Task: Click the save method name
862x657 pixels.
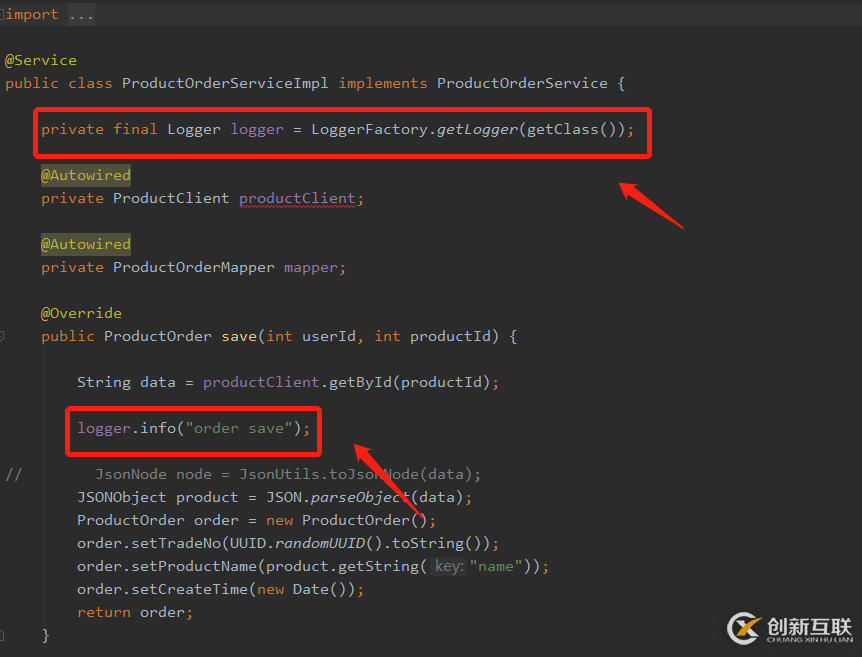Action: point(239,336)
